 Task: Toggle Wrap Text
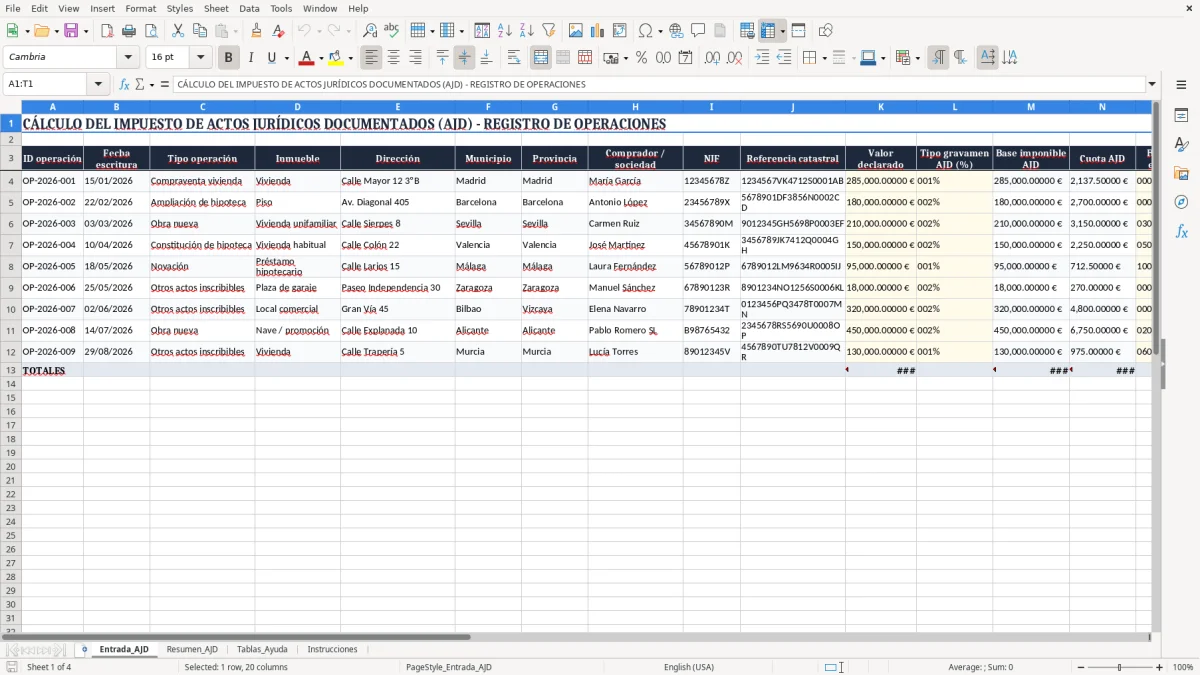click(x=514, y=58)
